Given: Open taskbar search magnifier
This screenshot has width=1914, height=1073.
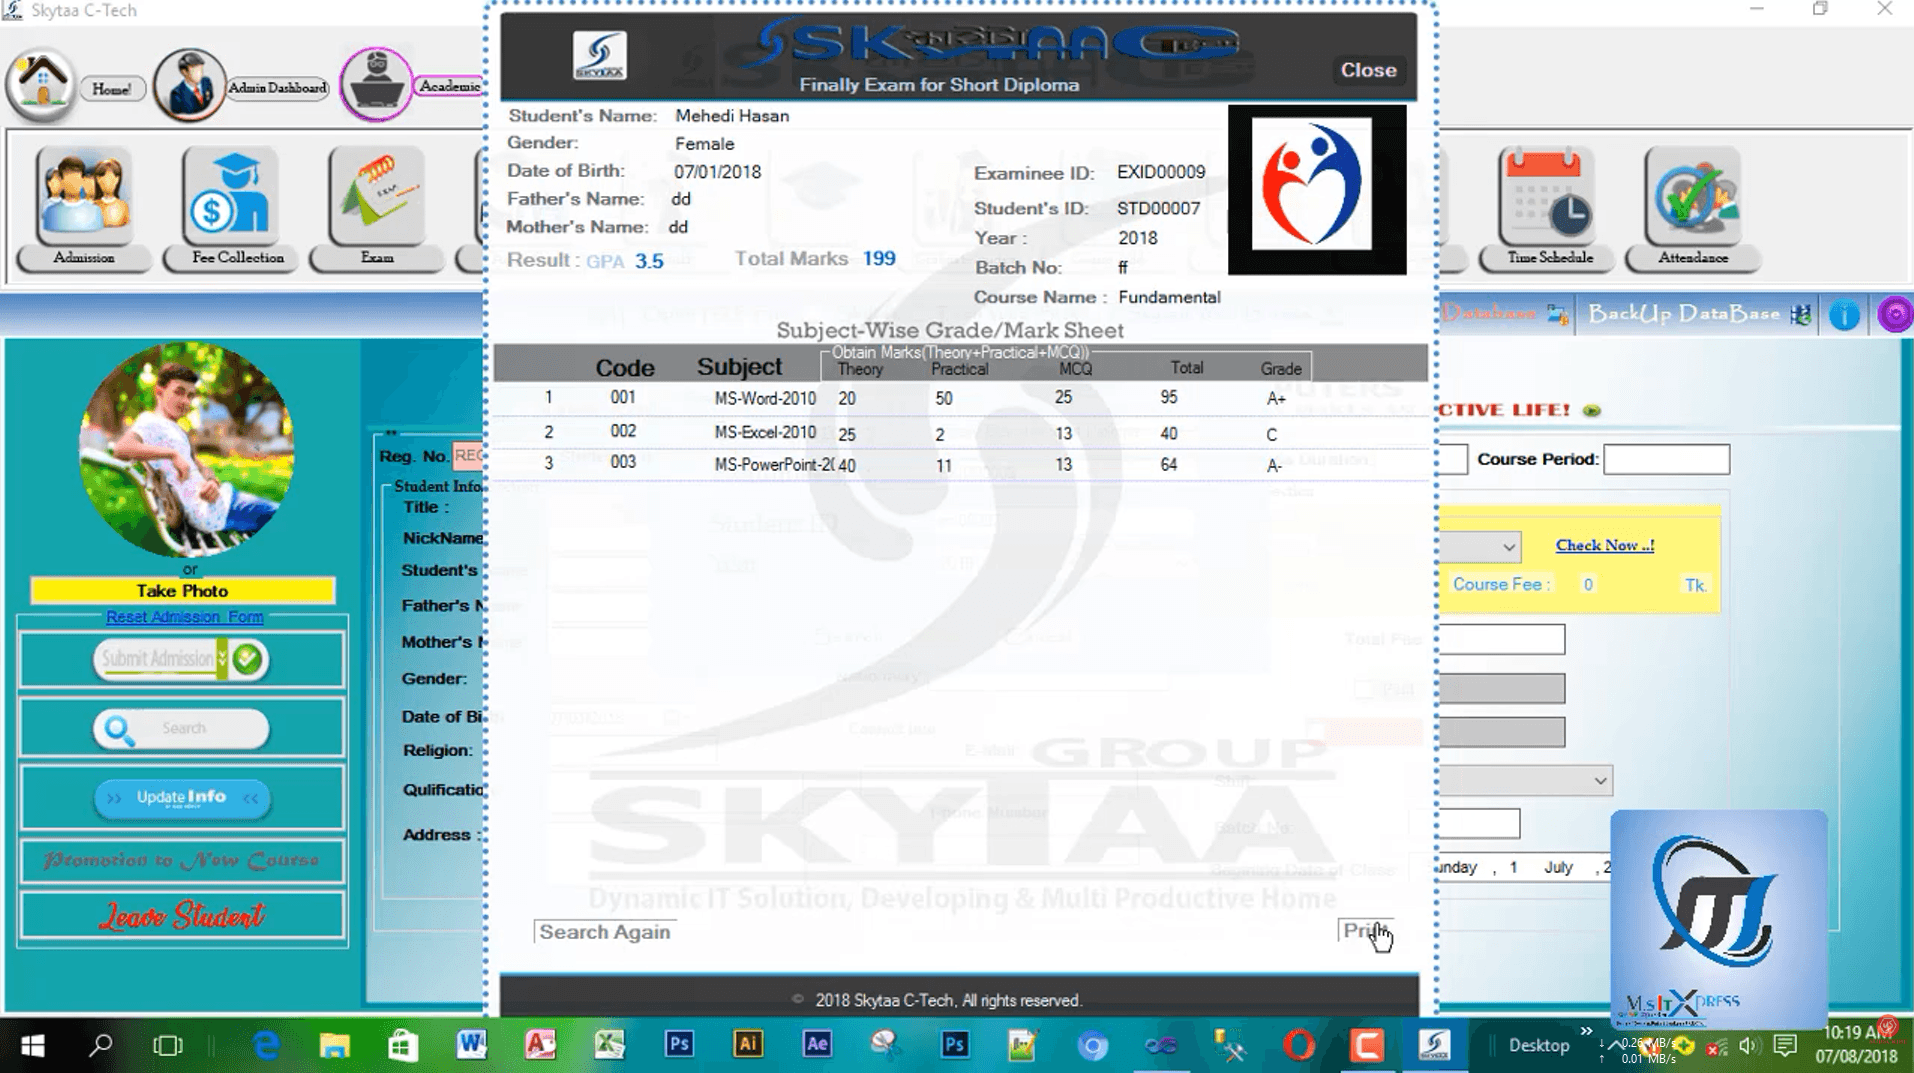Looking at the screenshot, I should 100,1046.
